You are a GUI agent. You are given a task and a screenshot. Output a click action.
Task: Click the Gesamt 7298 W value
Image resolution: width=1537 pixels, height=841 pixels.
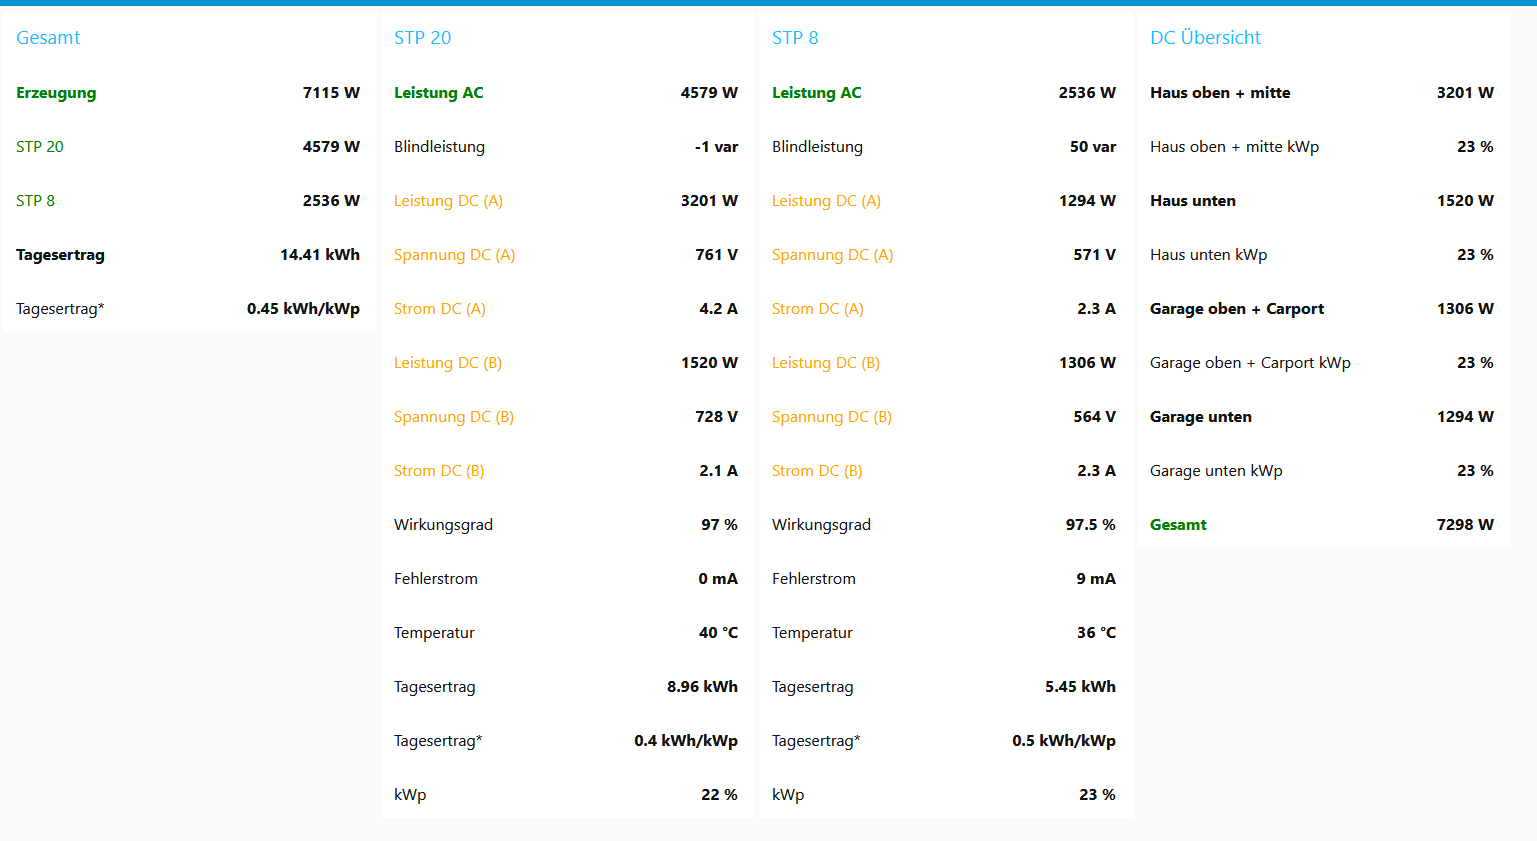point(1465,525)
